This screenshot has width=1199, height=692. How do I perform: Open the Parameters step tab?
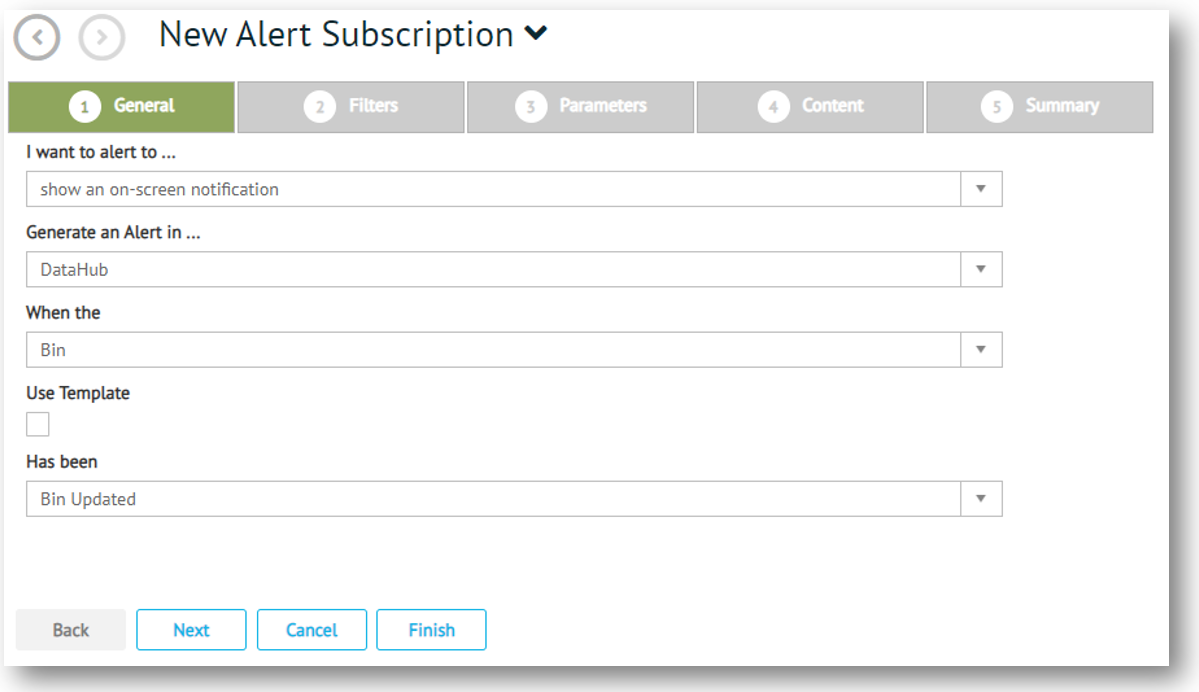[x=581, y=106]
